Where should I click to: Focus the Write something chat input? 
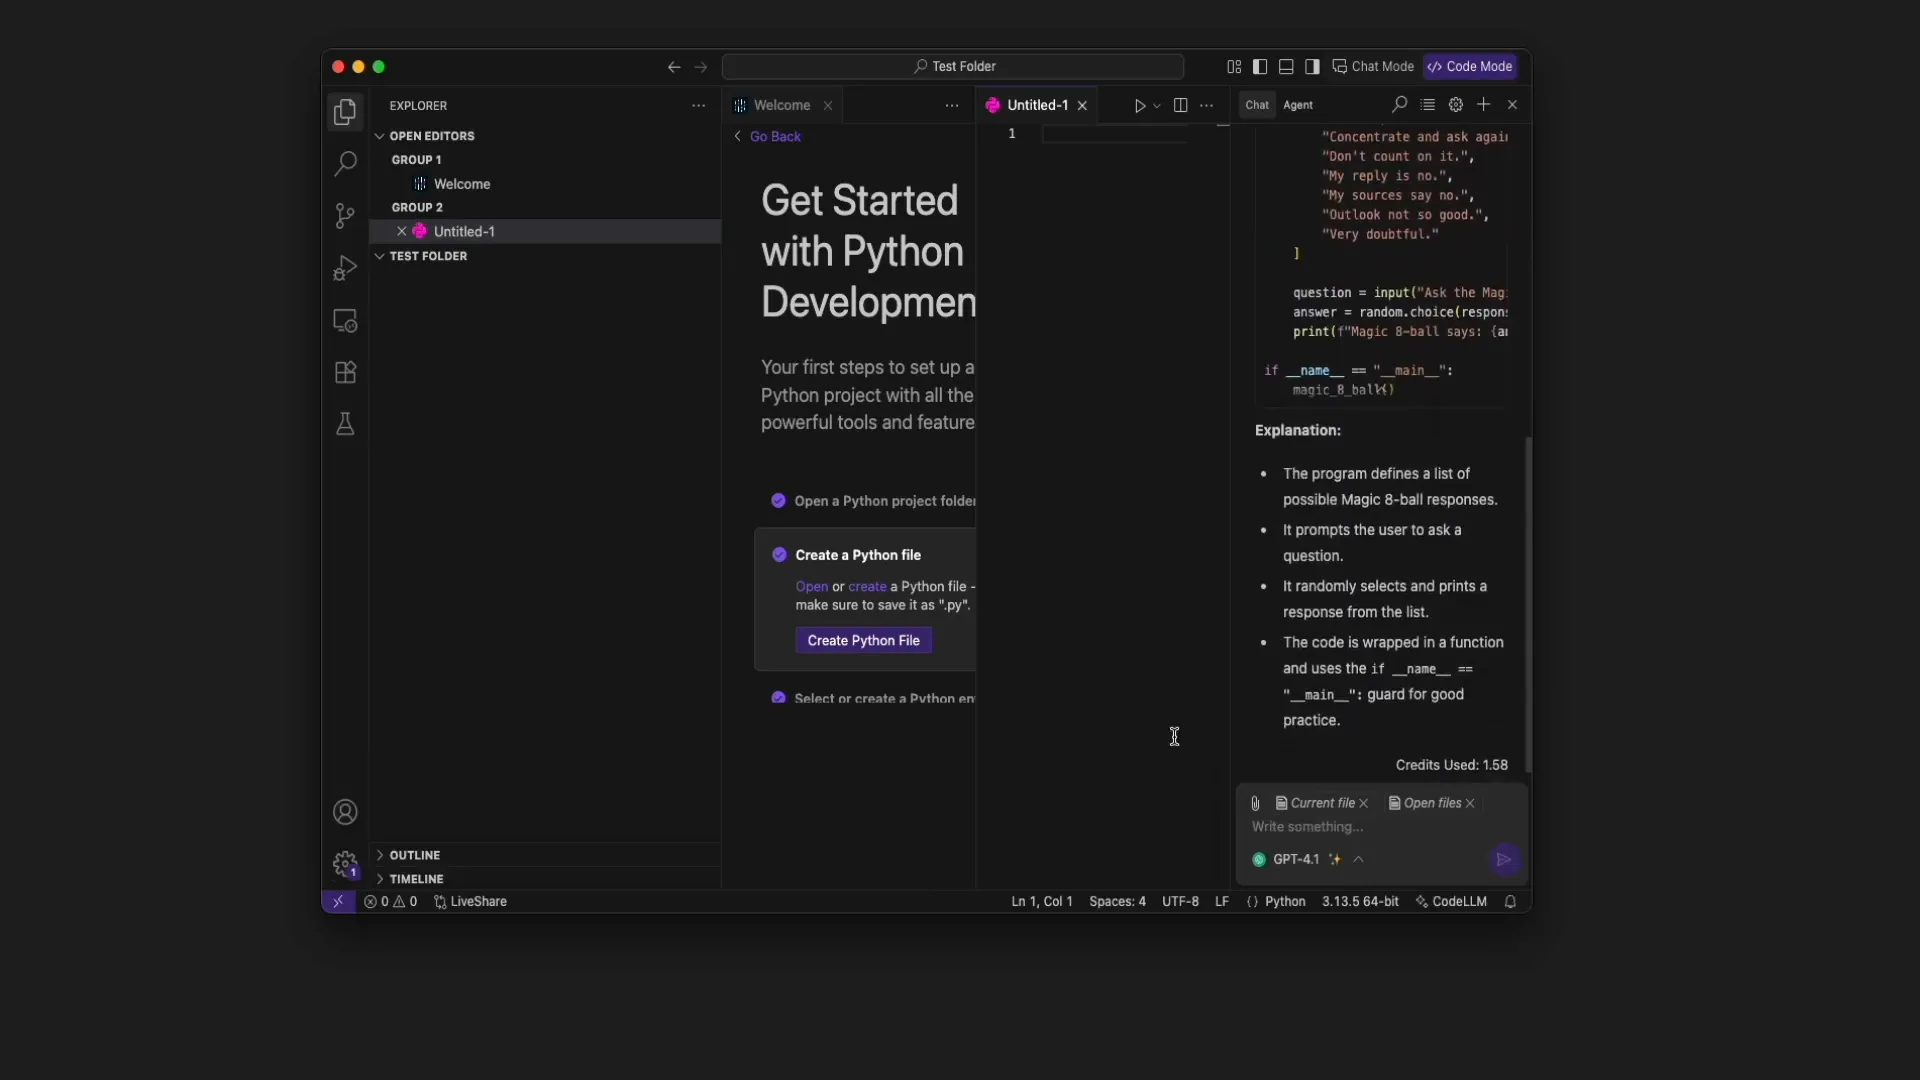[1382, 827]
